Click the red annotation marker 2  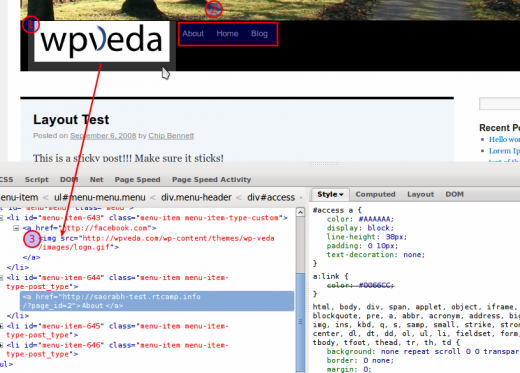(213, 9)
